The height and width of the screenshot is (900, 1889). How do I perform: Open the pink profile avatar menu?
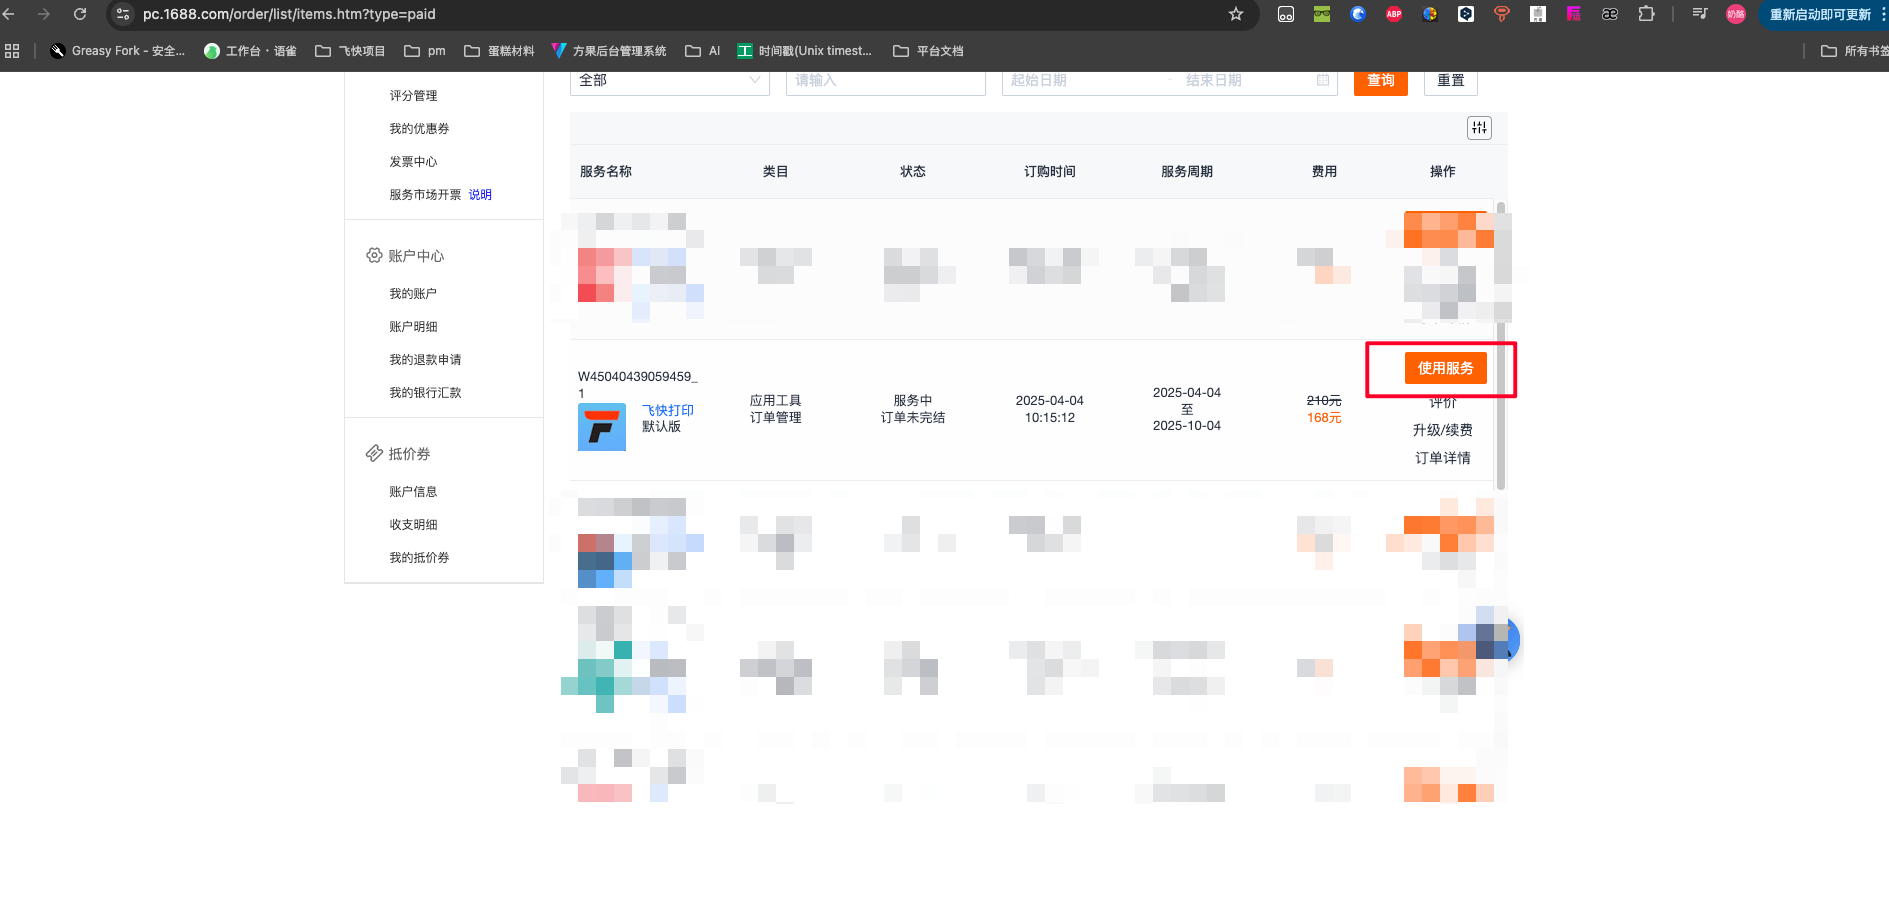1736,14
